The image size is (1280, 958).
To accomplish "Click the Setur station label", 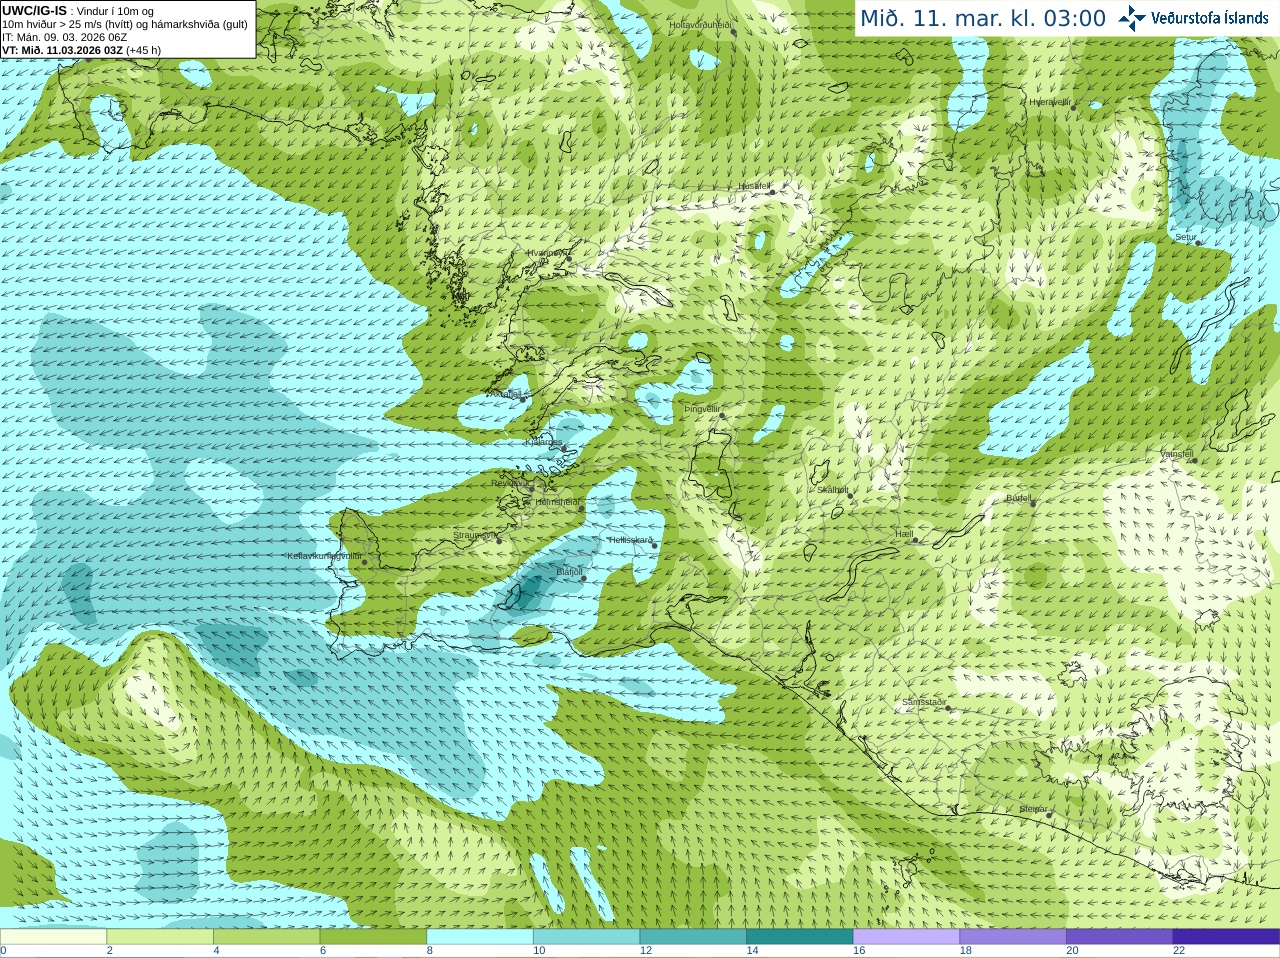I will [x=1185, y=237].
